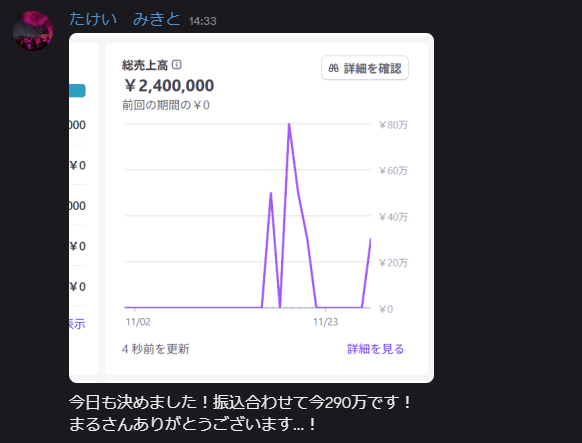Viewport: 582px width, 443px height.
Task: Click the ￥80万 axis label
Action: tap(393, 125)
